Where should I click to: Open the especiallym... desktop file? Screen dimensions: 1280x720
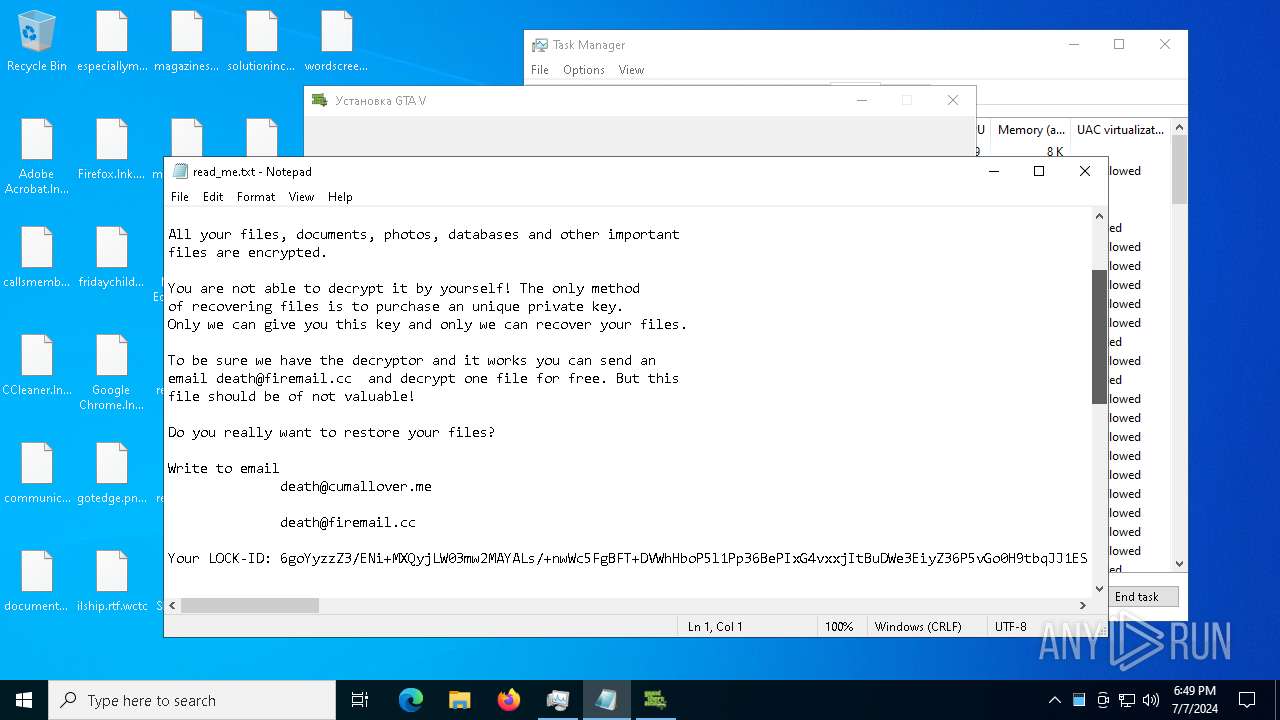(112, 41)
